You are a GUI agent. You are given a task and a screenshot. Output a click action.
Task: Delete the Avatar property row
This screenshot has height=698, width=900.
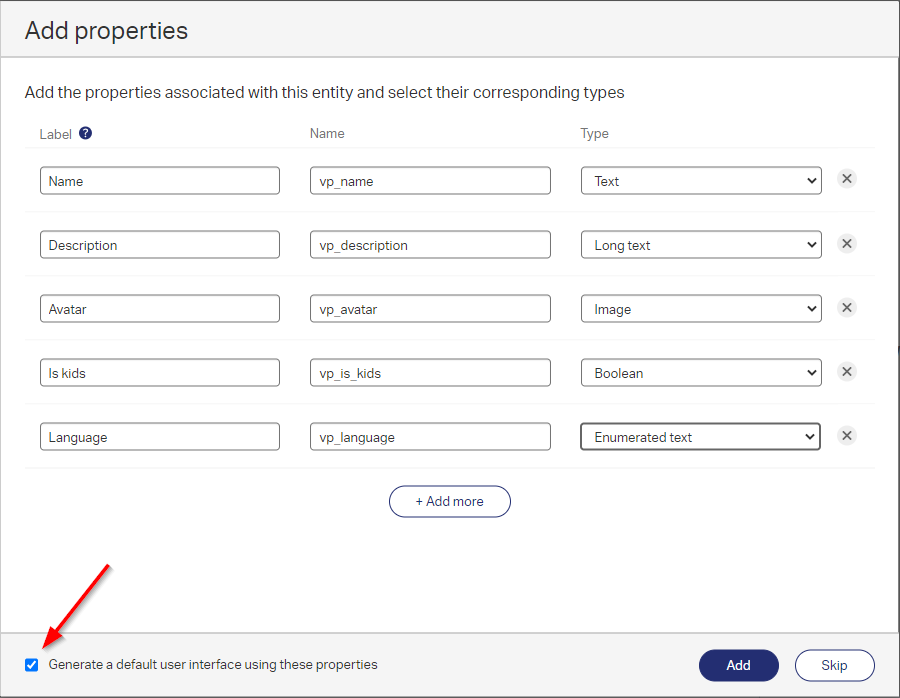pos(847,307)
